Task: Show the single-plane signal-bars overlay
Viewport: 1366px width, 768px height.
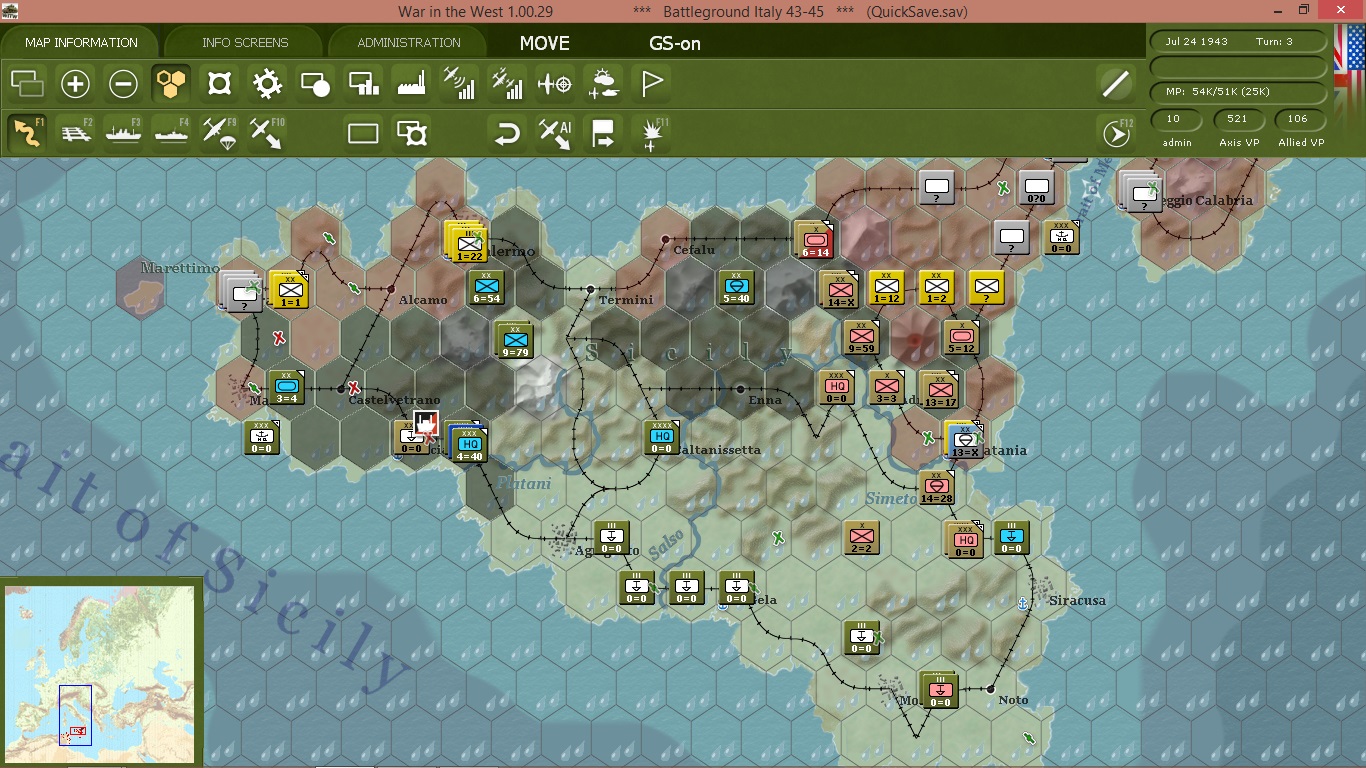Action: [x=459, y=84]
